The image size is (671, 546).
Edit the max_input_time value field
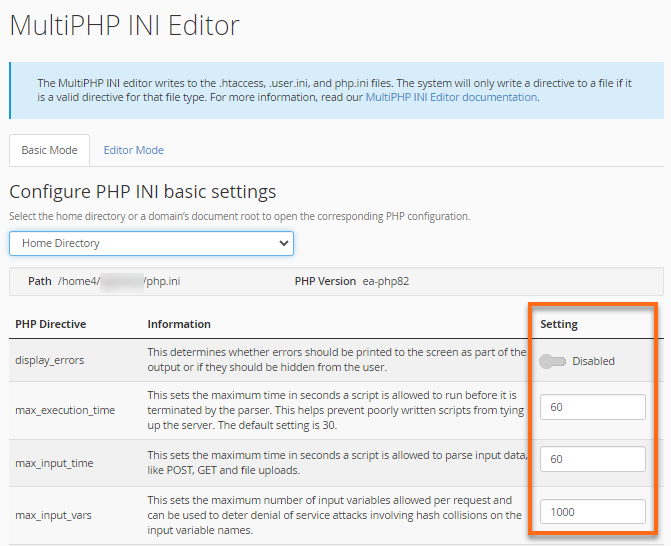click(x=593, y=459)
